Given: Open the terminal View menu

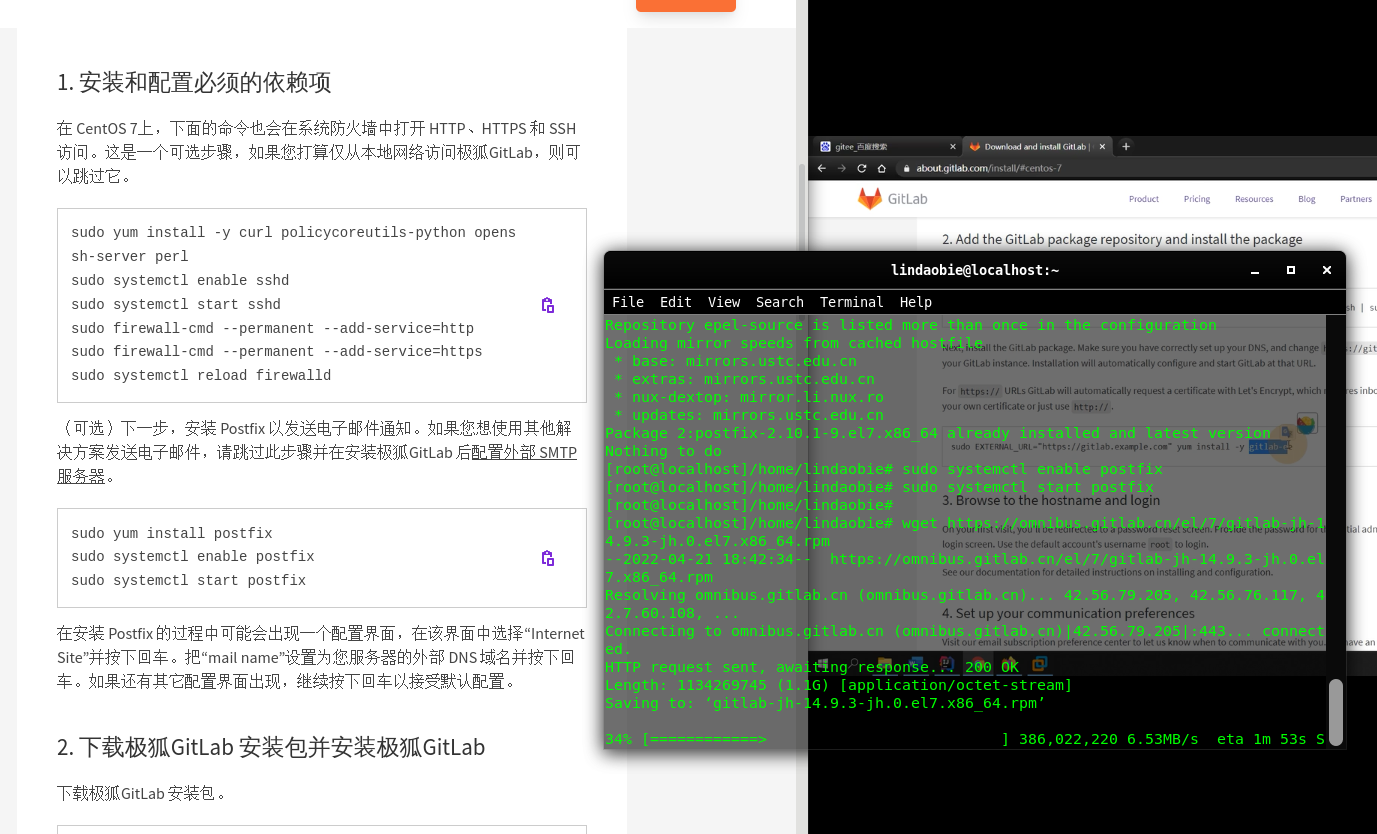Looking at the screenshot, I should pos(724,302).
